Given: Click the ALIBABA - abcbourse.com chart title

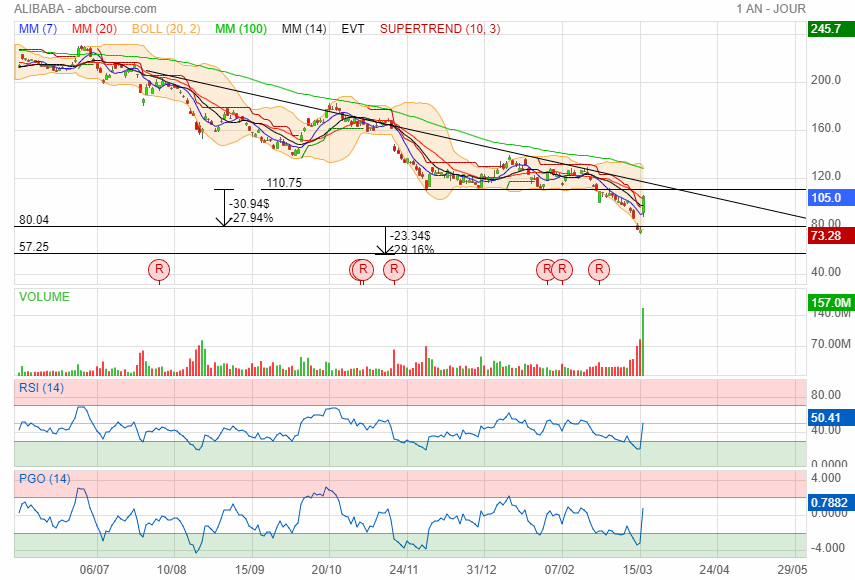Looking at the screenshot, I should coord(85,9).
